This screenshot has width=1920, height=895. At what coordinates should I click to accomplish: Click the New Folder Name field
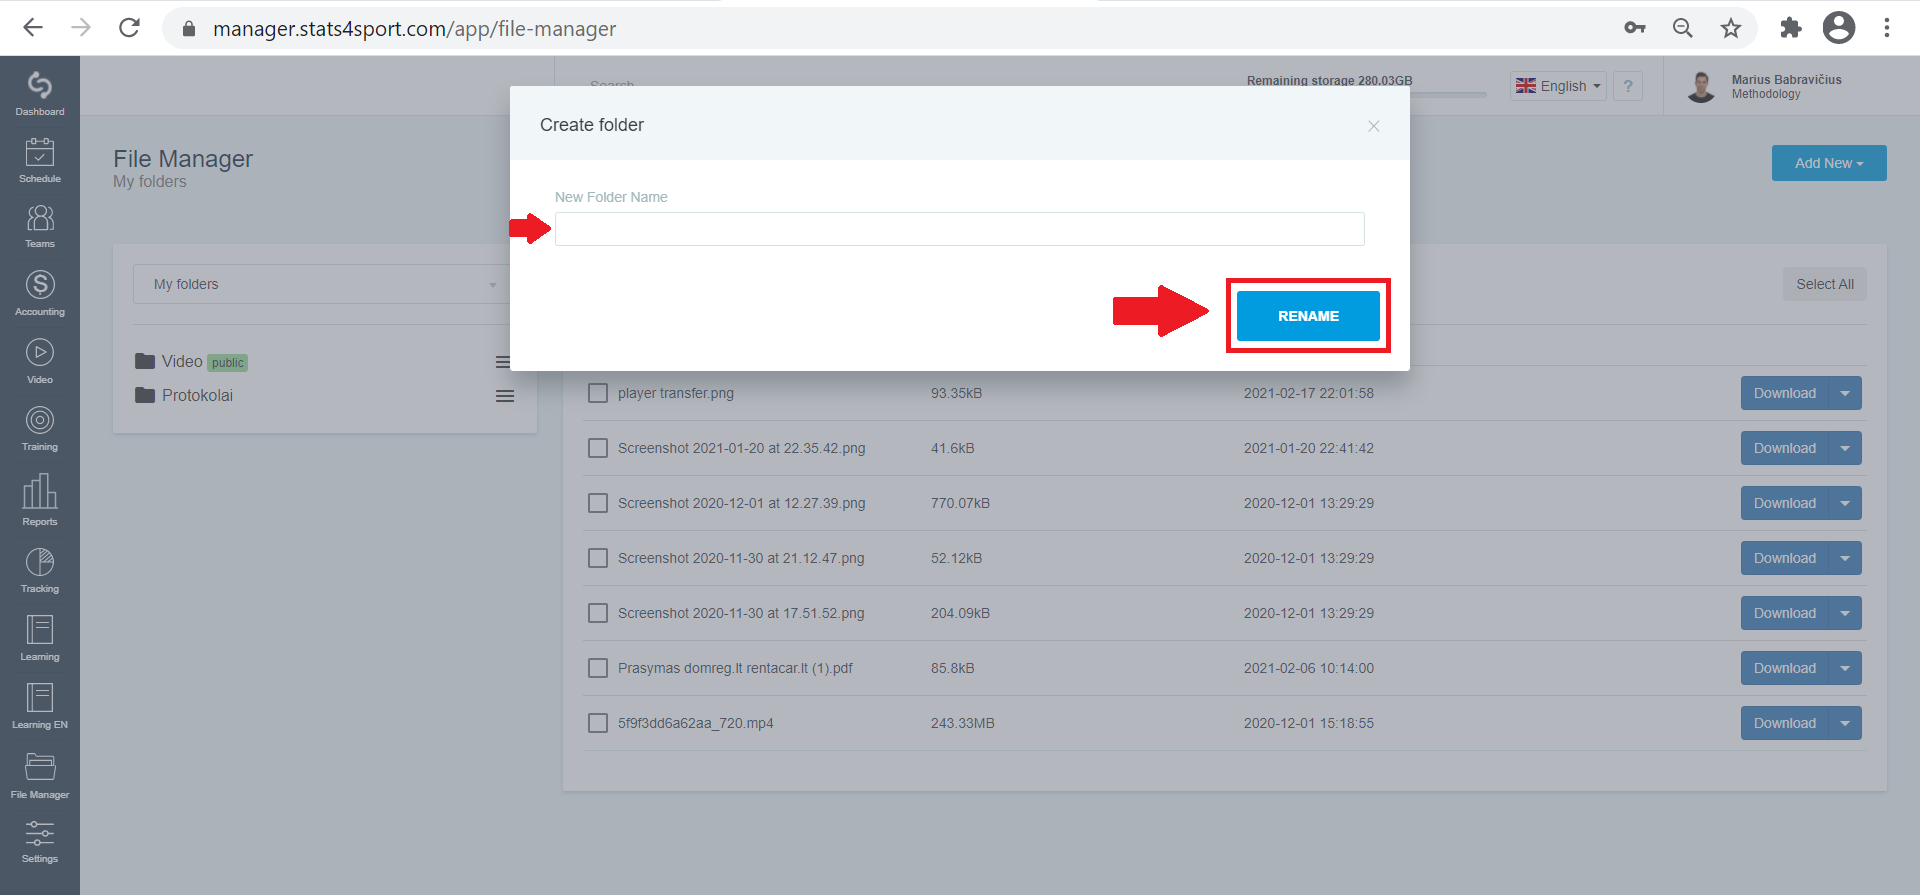(x=960, y=229)
